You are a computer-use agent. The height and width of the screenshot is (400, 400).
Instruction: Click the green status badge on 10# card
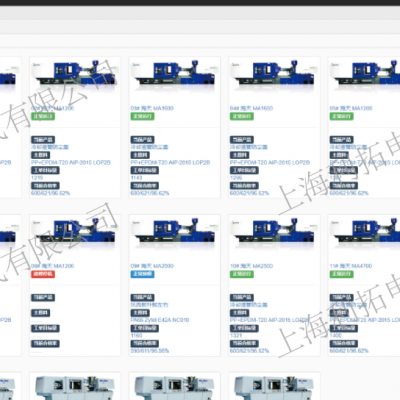click(x=242, y=274)
